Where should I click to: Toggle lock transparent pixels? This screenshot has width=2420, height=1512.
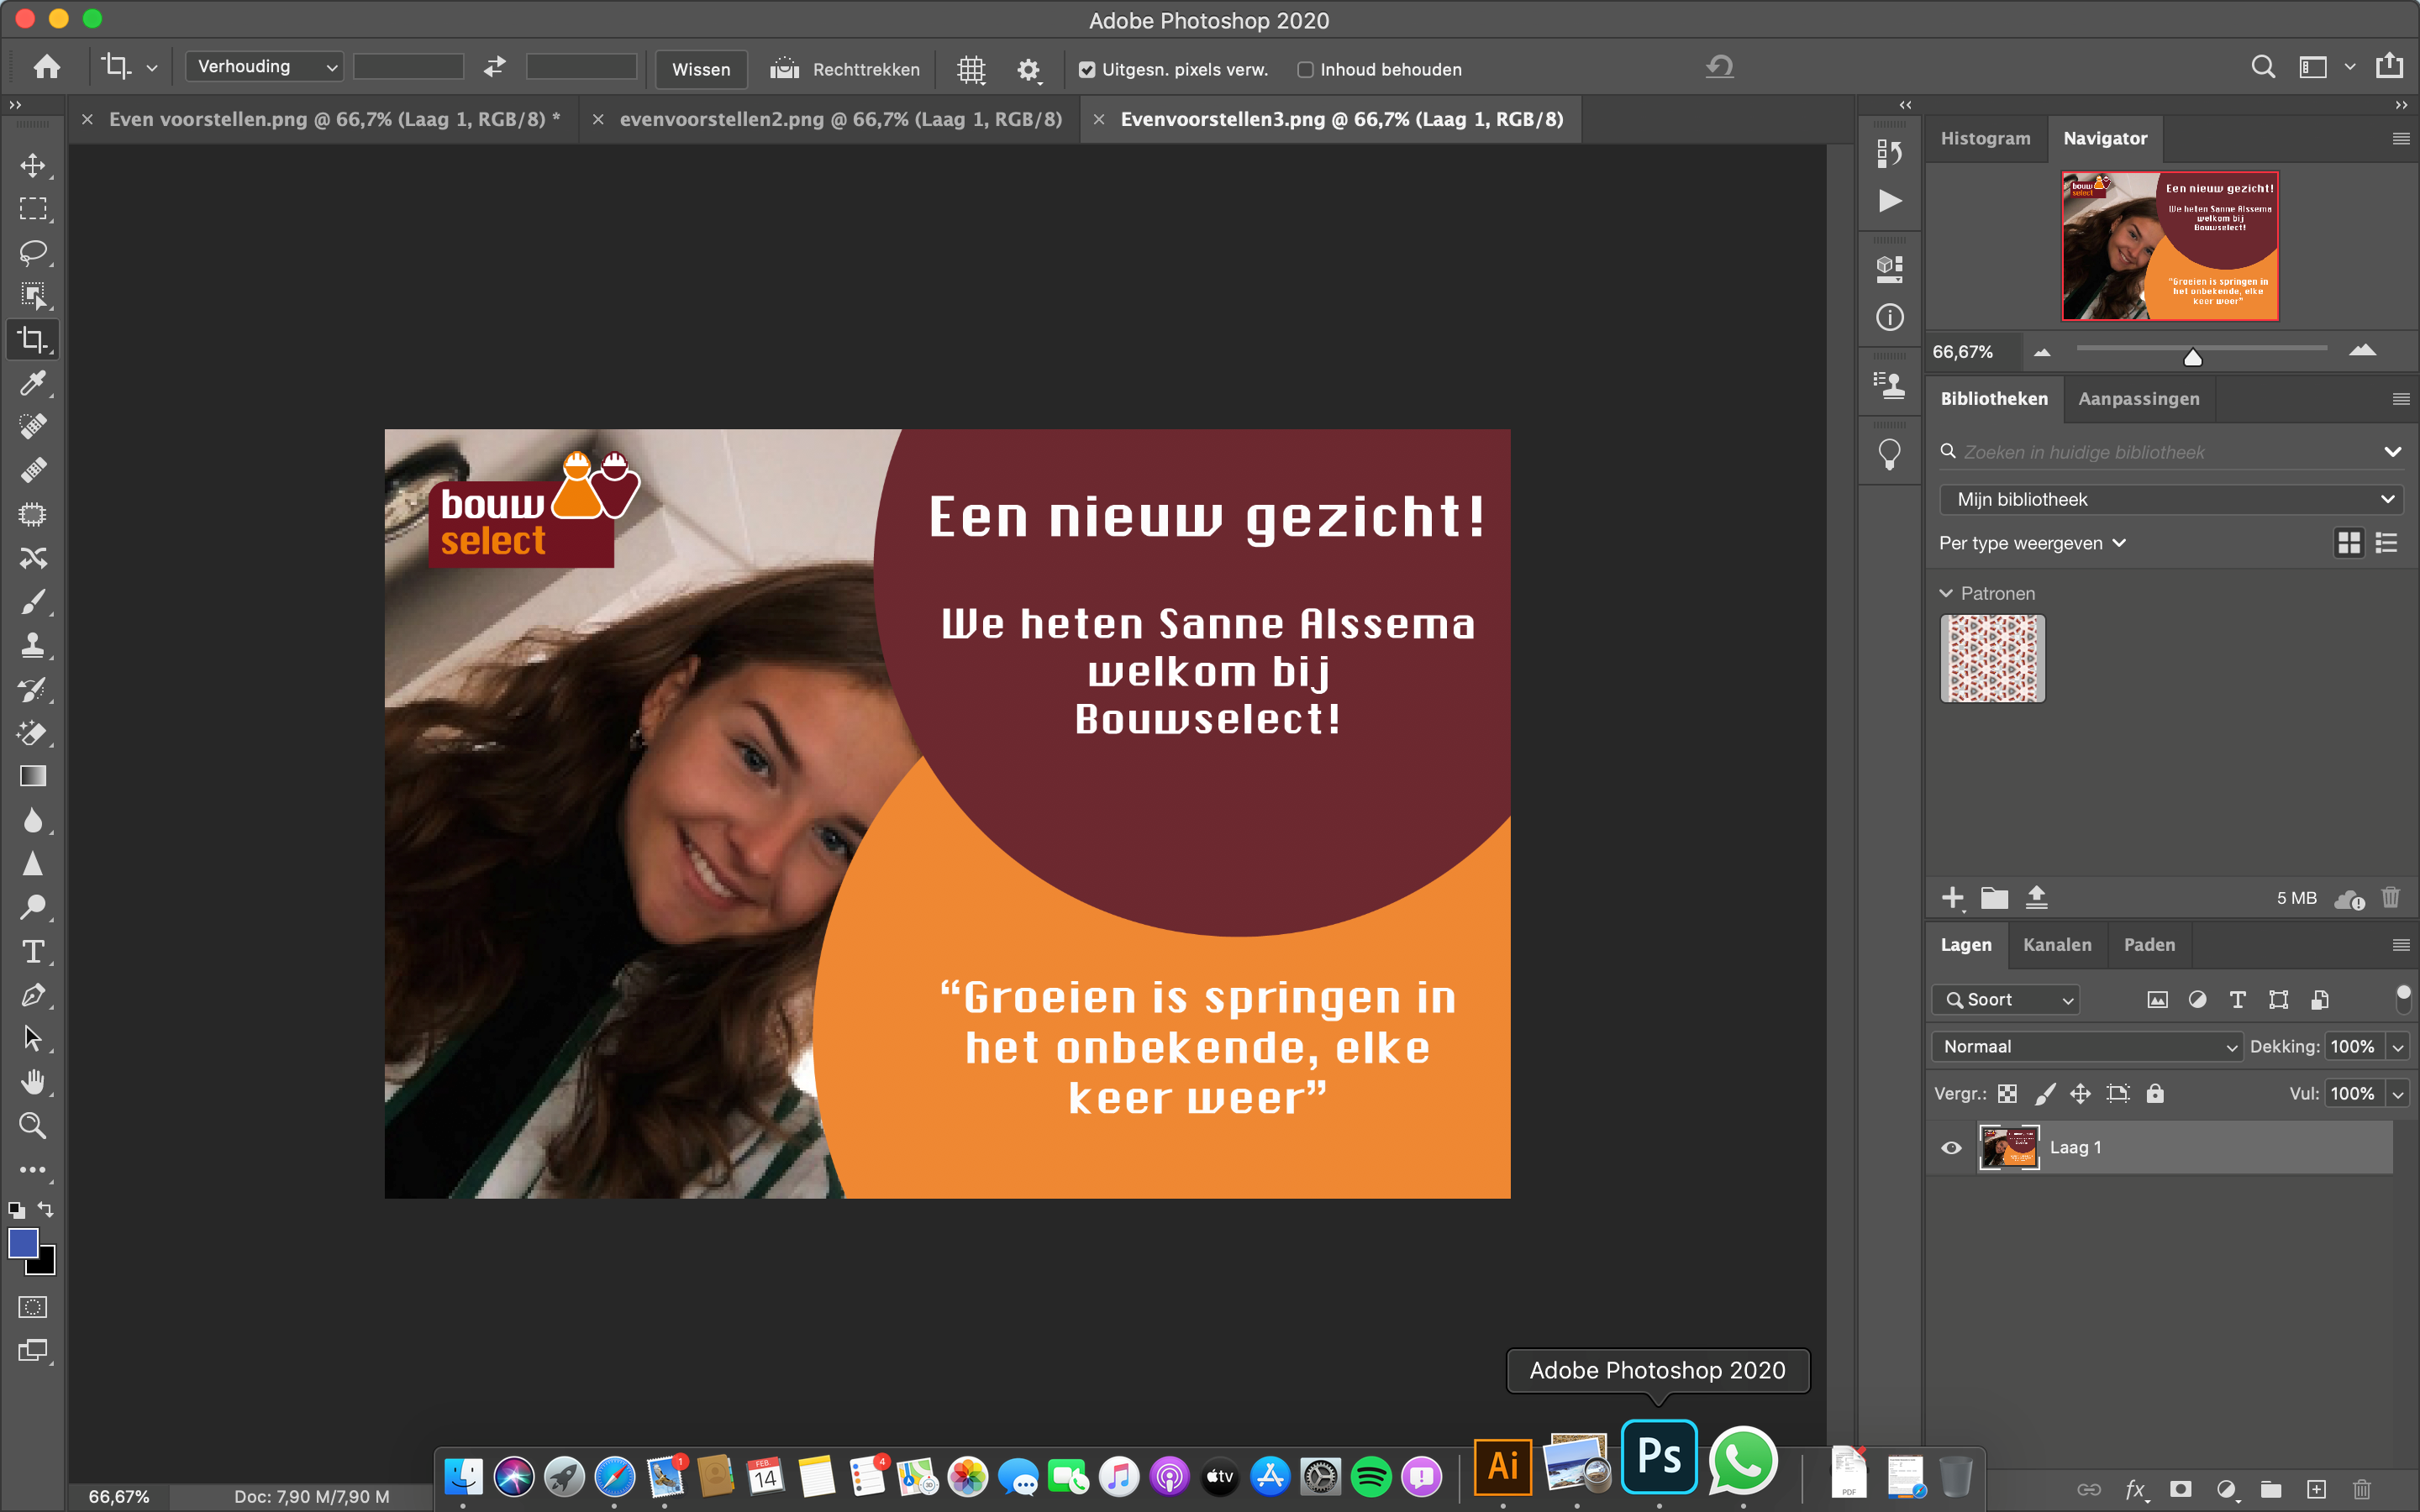2007,1094
